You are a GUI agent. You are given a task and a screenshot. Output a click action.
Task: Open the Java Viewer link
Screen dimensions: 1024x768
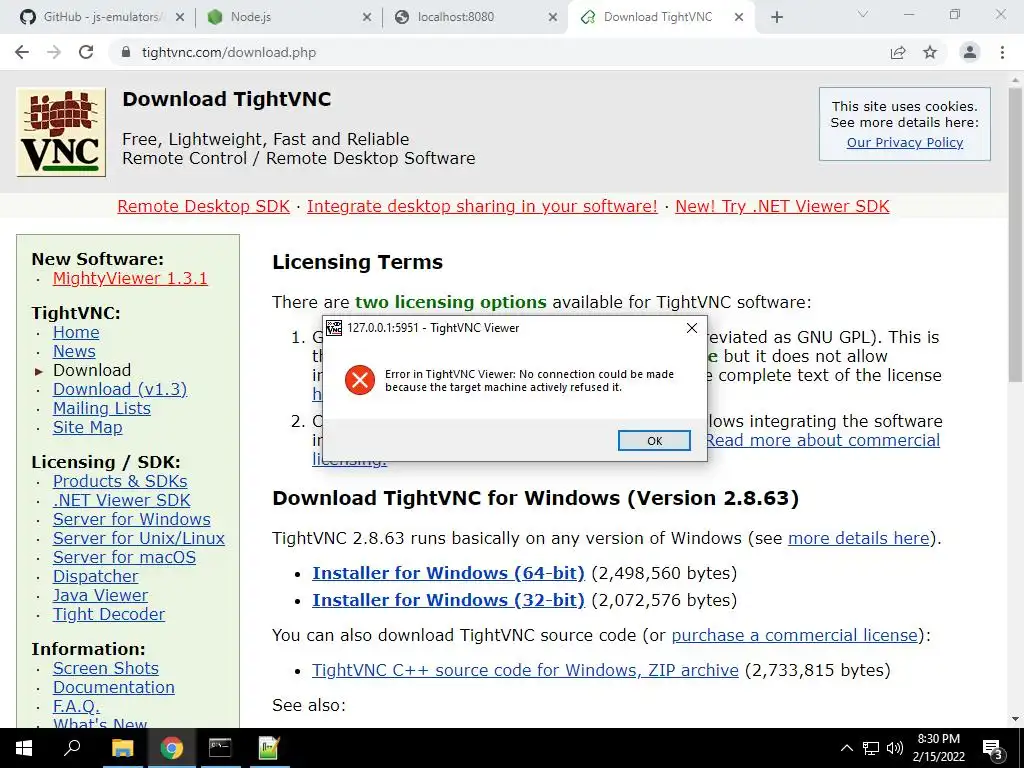point(100,595)
